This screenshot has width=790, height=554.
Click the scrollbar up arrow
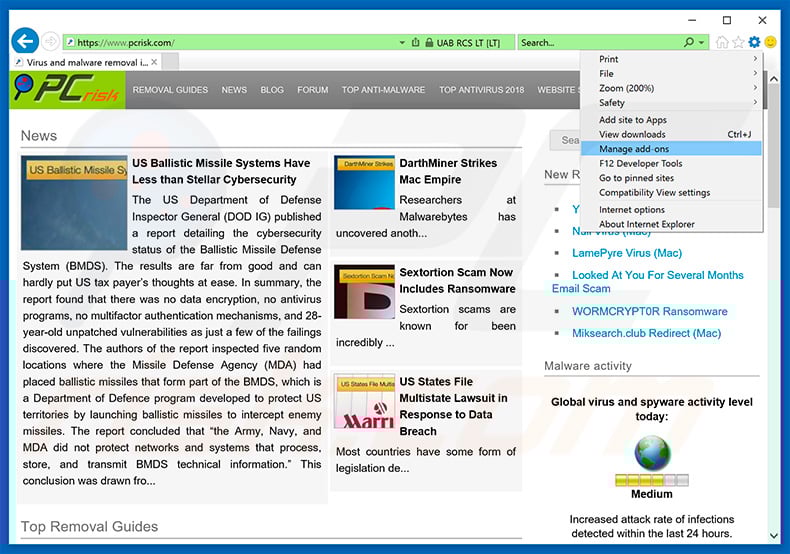[773, 80]
